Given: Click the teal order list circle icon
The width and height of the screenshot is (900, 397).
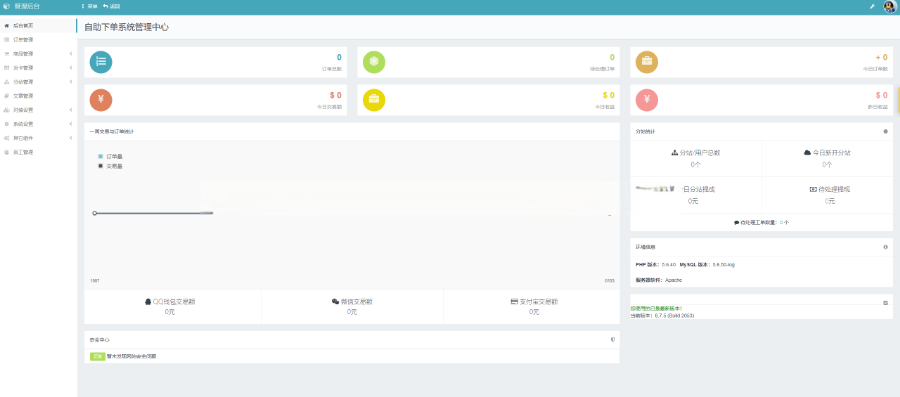Looking at the screenshot, I should pyautogui.click(x=101, y=62).
